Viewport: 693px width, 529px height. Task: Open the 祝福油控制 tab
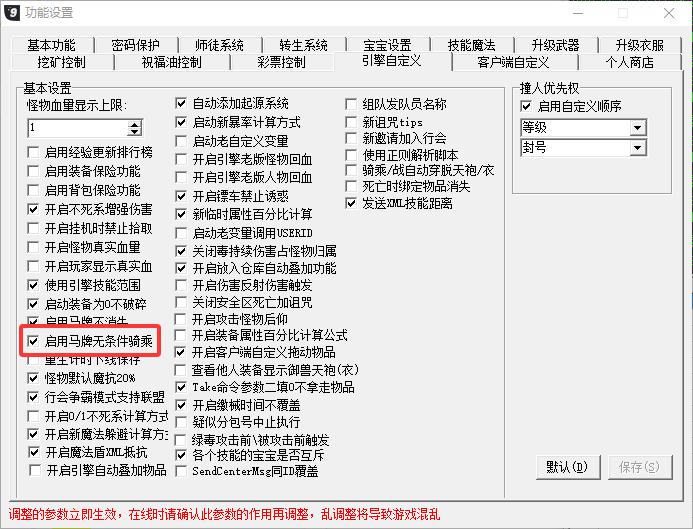click(x=171, y=62)
